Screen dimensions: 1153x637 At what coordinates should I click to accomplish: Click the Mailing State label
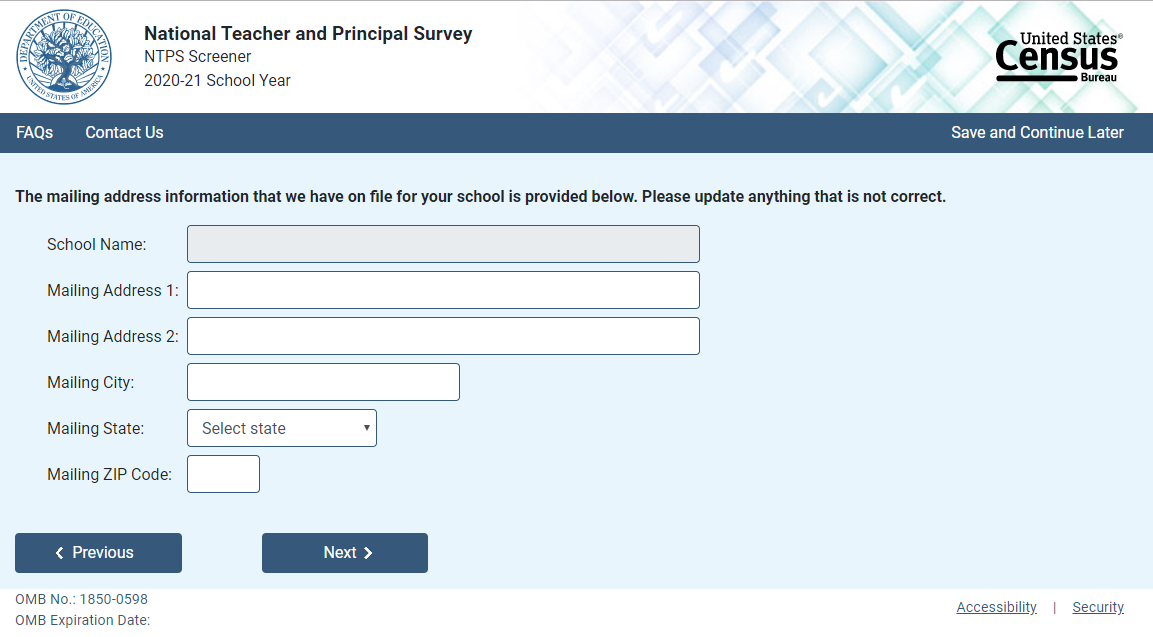click(x=95, y=428)
